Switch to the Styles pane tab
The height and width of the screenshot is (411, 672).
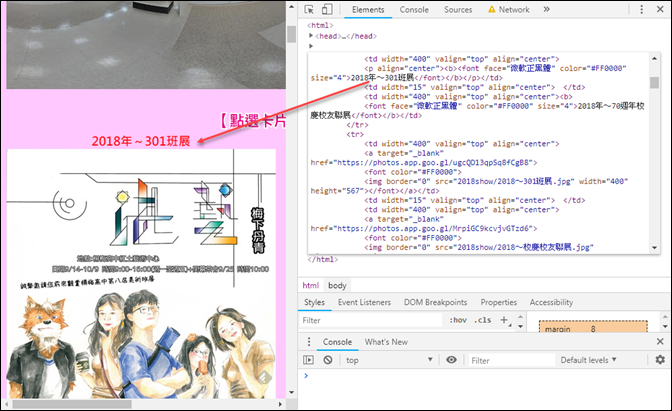point(314,302)
